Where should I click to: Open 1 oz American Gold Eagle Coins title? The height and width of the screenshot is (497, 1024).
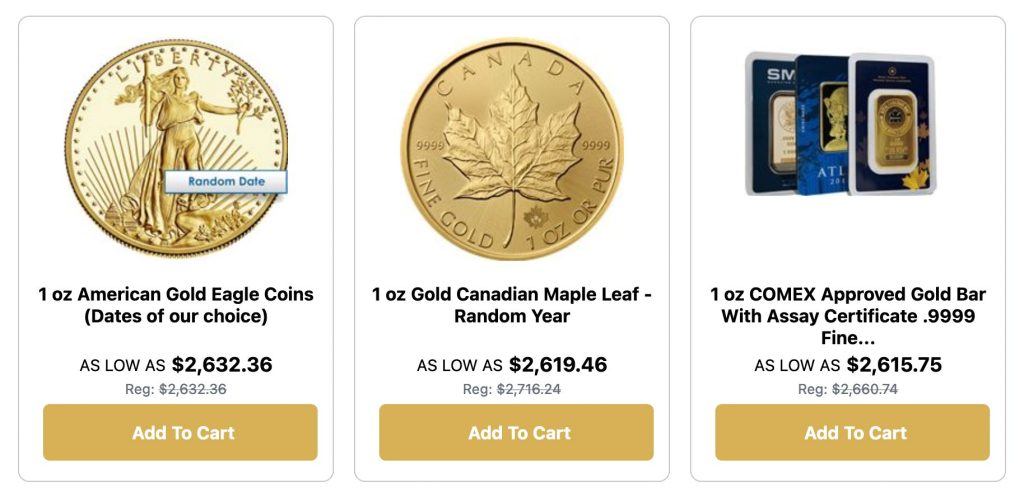[176, 305]
